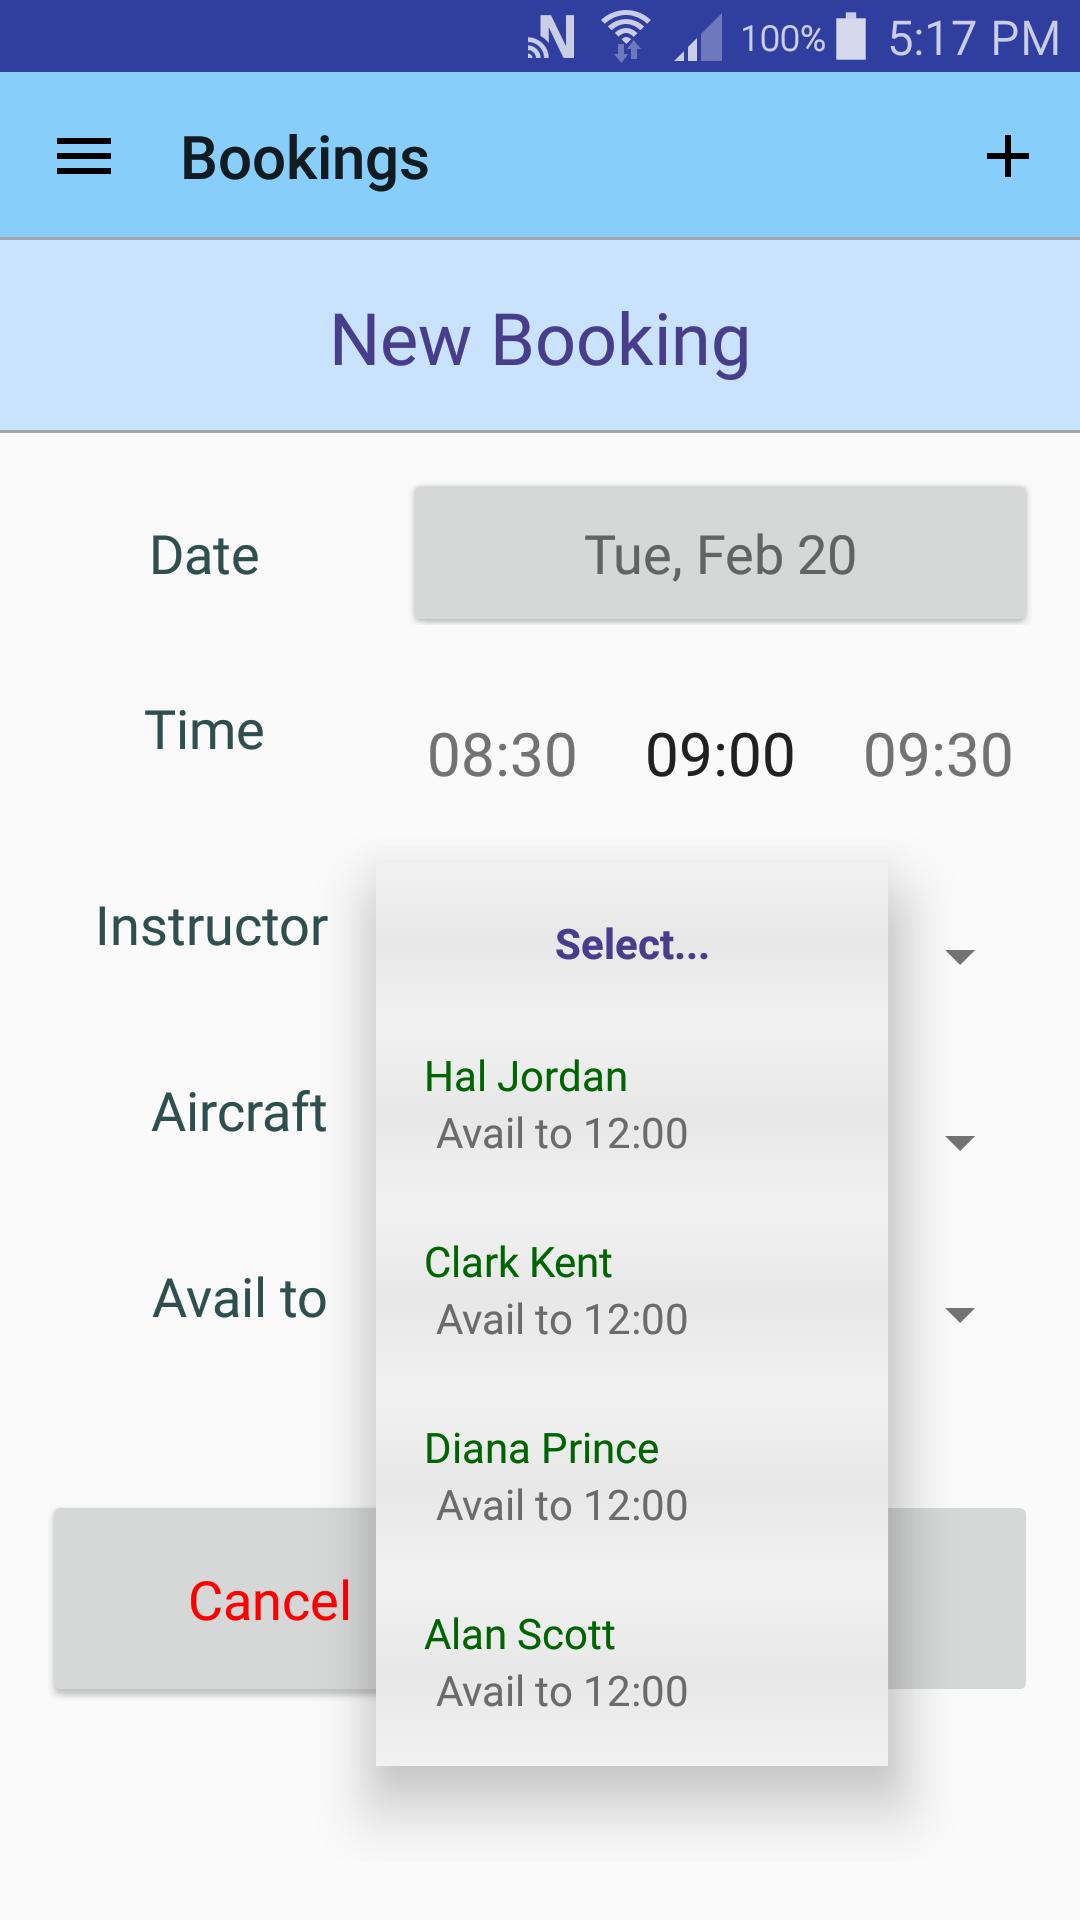This screenshot has height=1920, width=1080.
Task: Open the date picker showing Tue, Feb 20
Action: [x=720, y=554]
